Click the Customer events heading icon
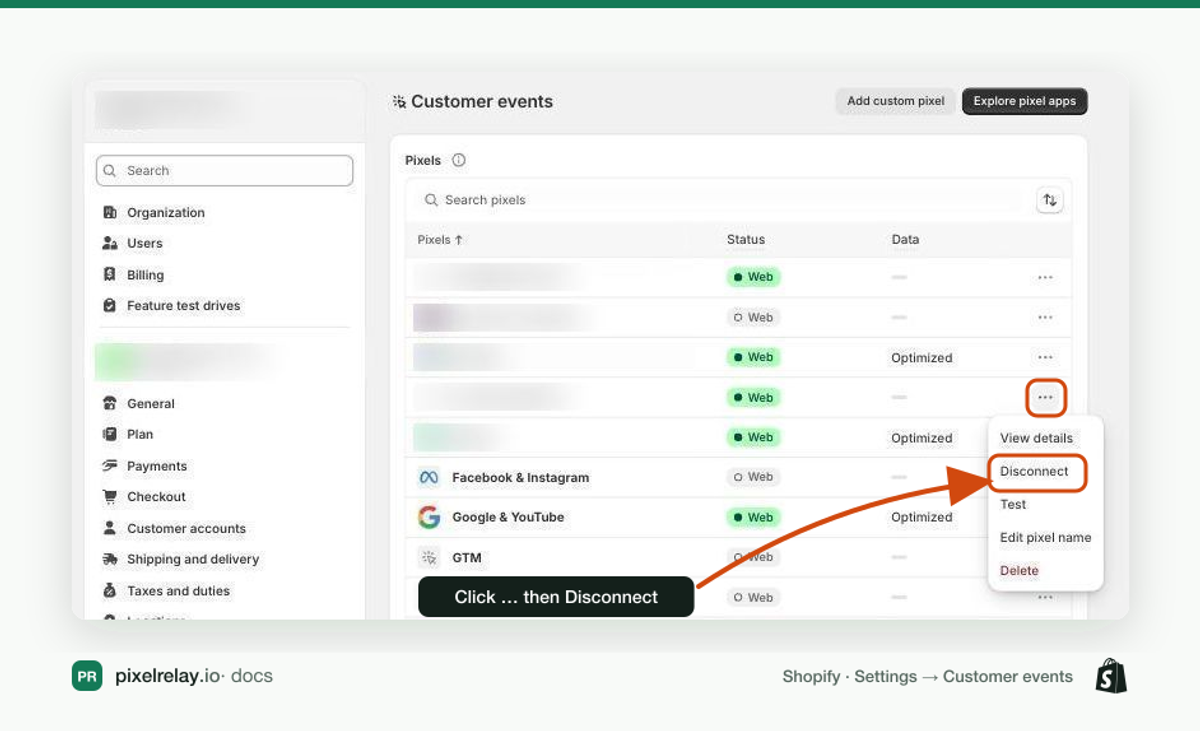The width and height of the screenshot is (1200, 731). click(x=399, y=101)
